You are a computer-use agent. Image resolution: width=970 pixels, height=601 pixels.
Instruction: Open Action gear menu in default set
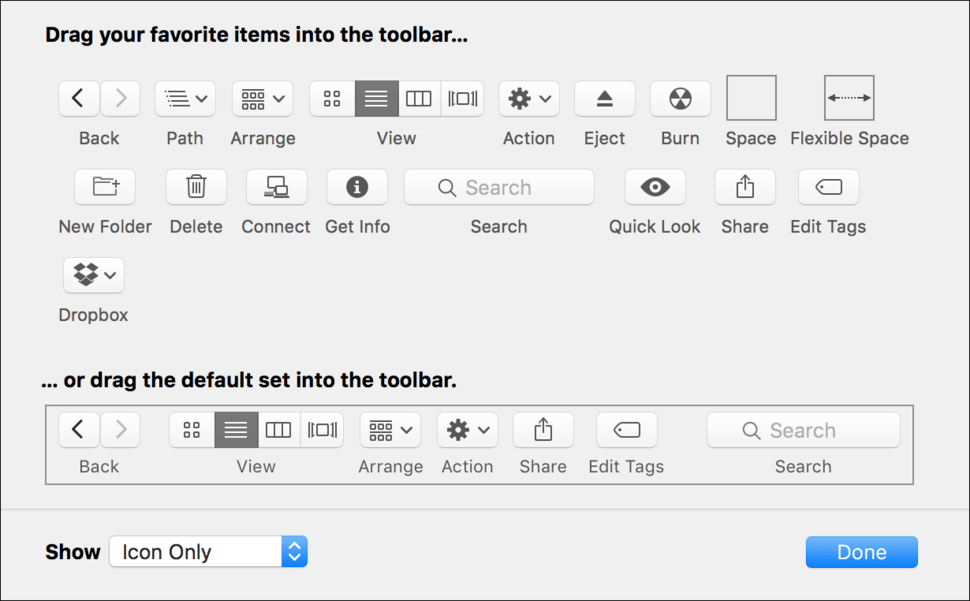468,430
